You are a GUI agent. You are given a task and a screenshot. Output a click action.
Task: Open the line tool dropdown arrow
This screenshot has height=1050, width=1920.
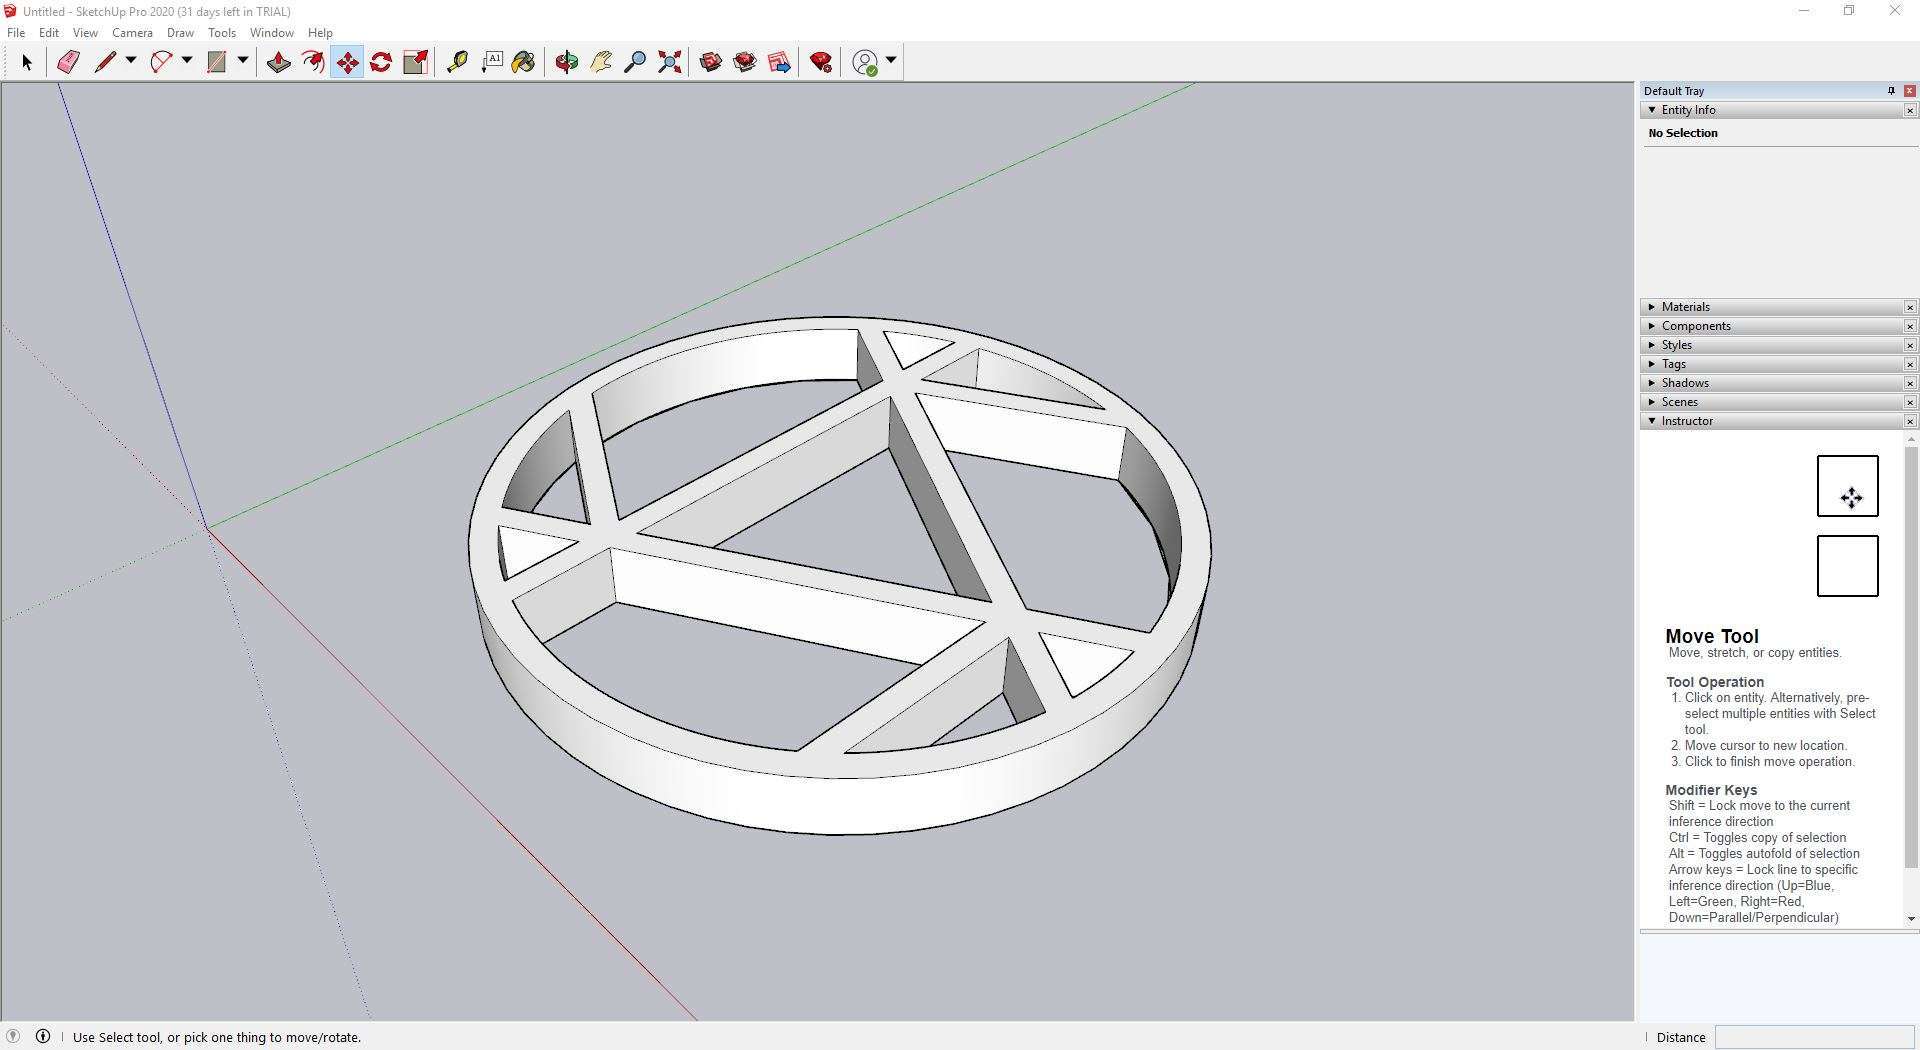(x=131, y=61)
